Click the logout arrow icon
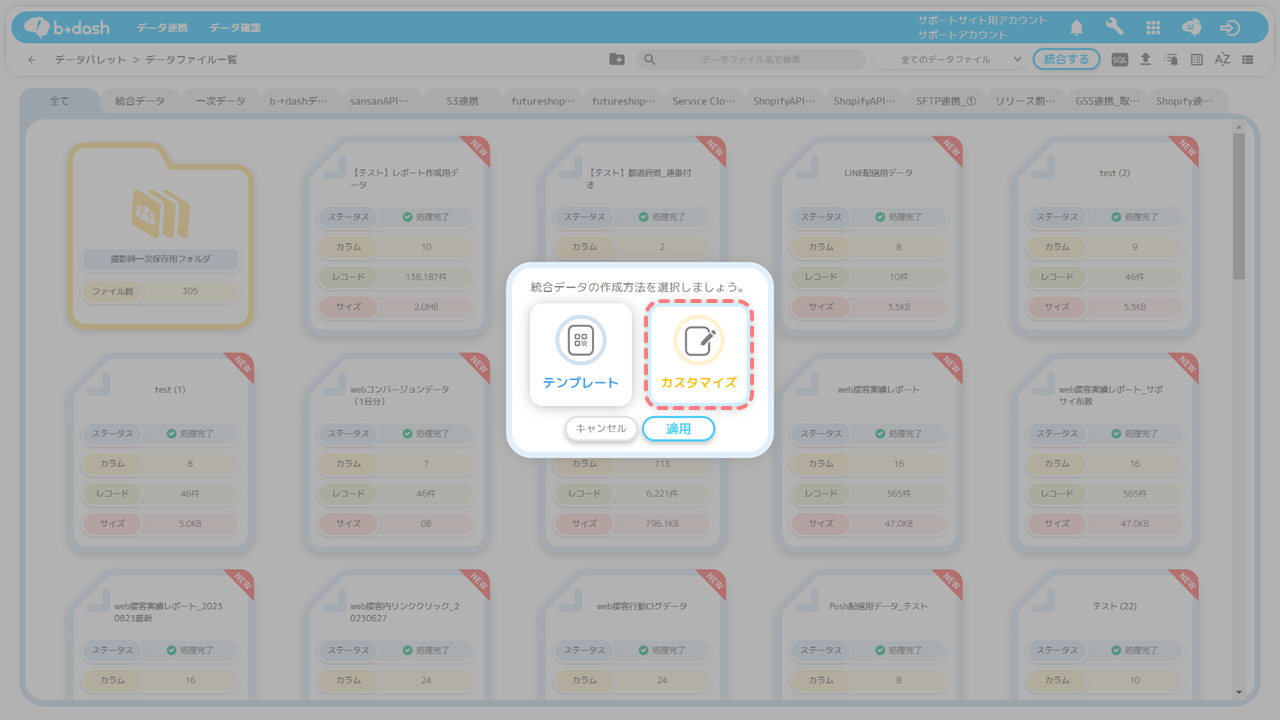1280x720 pixels. click(1230, 28)
